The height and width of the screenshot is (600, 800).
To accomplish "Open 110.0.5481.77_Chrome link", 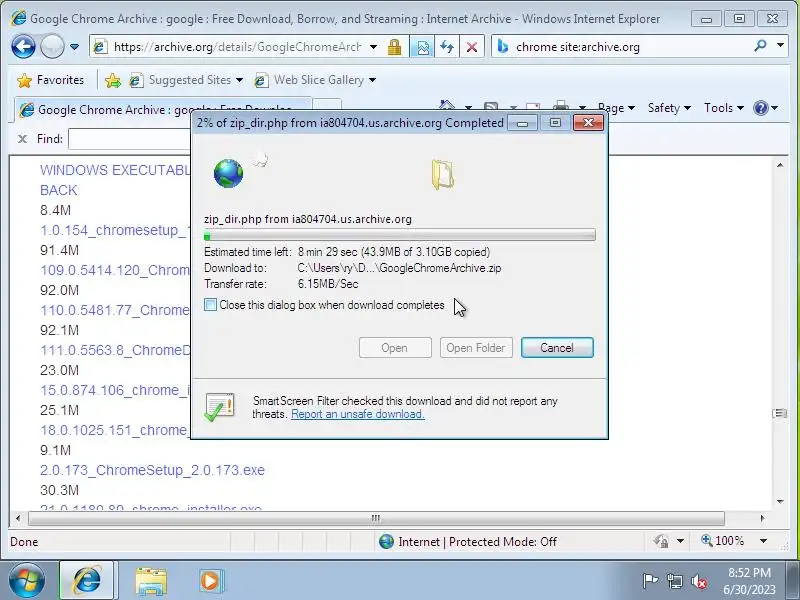I will (115, 310).
